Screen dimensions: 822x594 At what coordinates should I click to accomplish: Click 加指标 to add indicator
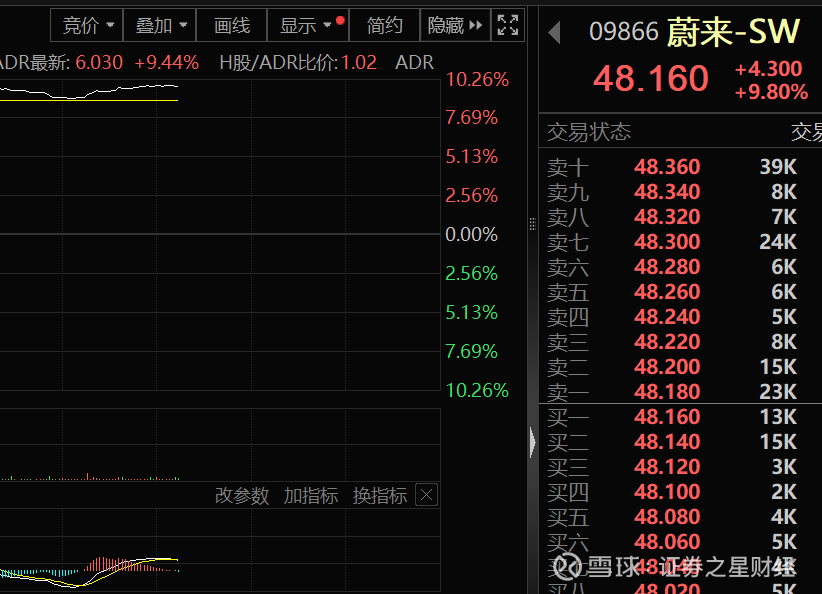point(311,495)
